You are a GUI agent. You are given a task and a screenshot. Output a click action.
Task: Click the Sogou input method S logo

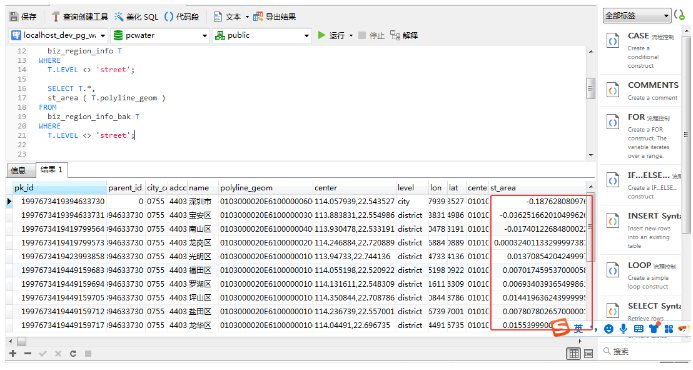coord(560,328)
